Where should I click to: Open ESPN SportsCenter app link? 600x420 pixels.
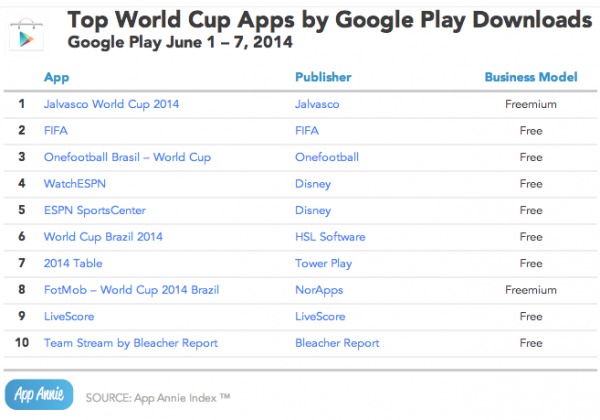point(95,210)
